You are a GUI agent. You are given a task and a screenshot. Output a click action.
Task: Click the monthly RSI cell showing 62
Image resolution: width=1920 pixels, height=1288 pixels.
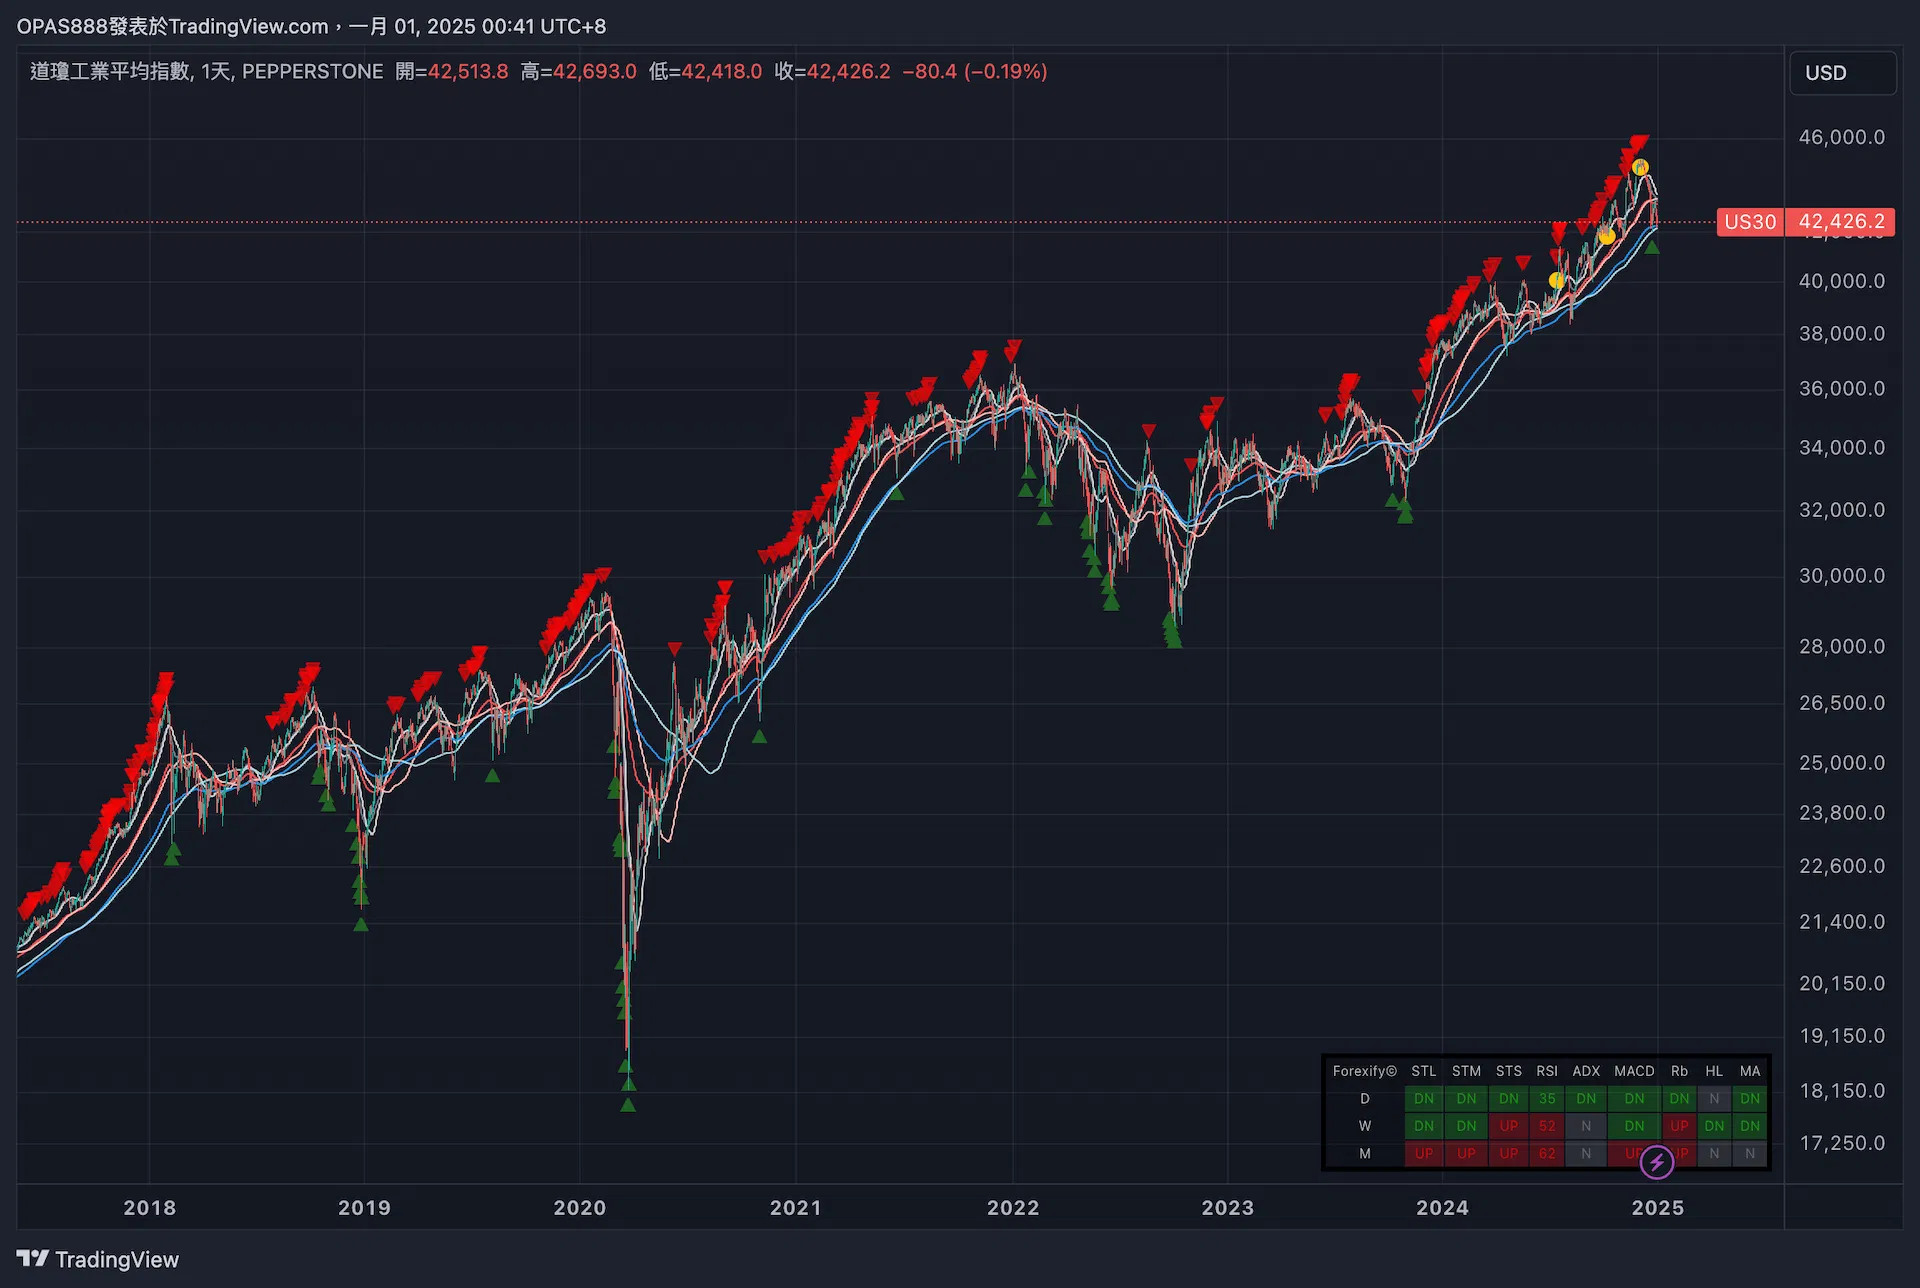pos(1547,1154)
